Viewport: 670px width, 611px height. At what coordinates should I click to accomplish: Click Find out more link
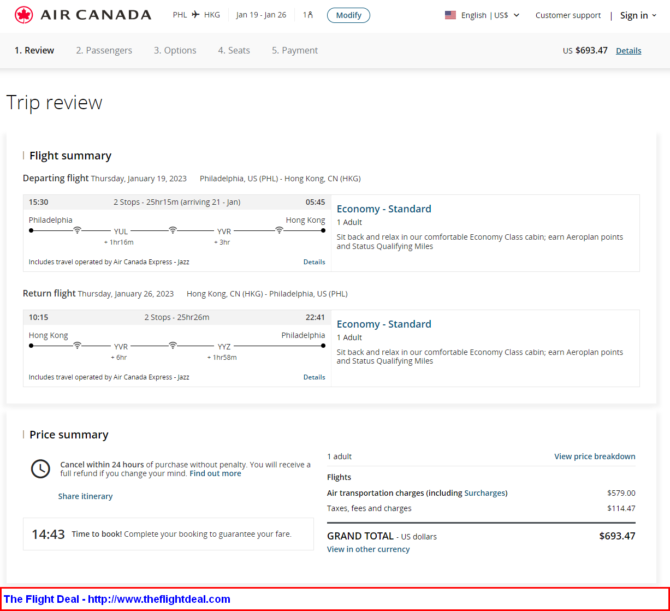coord(215,473)
